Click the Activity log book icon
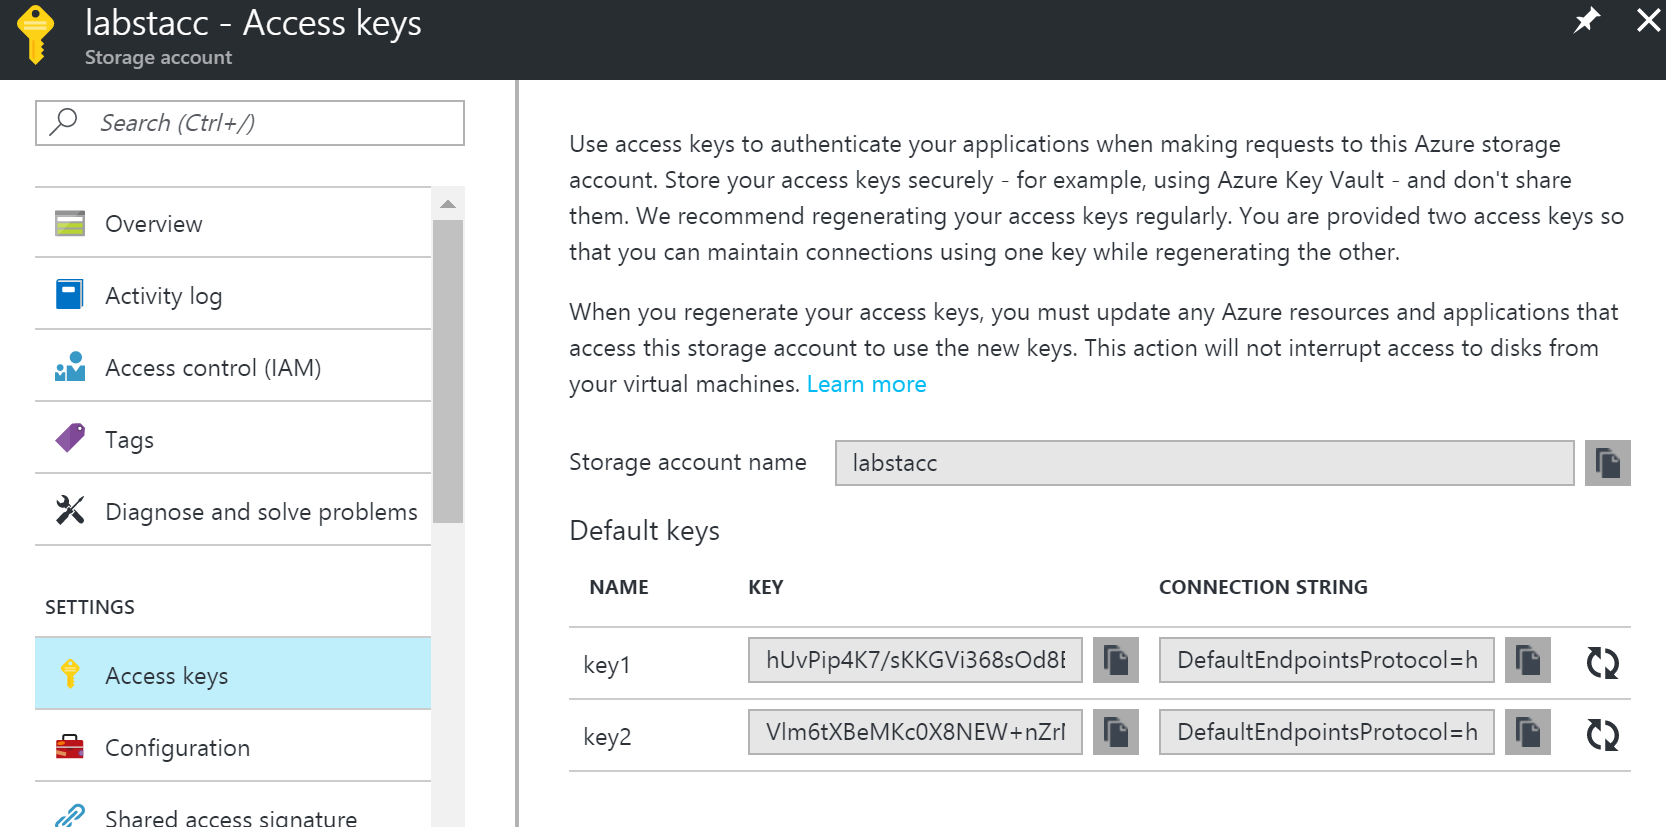The height and width of the screenshot is (827, 1666). point(70,295)
